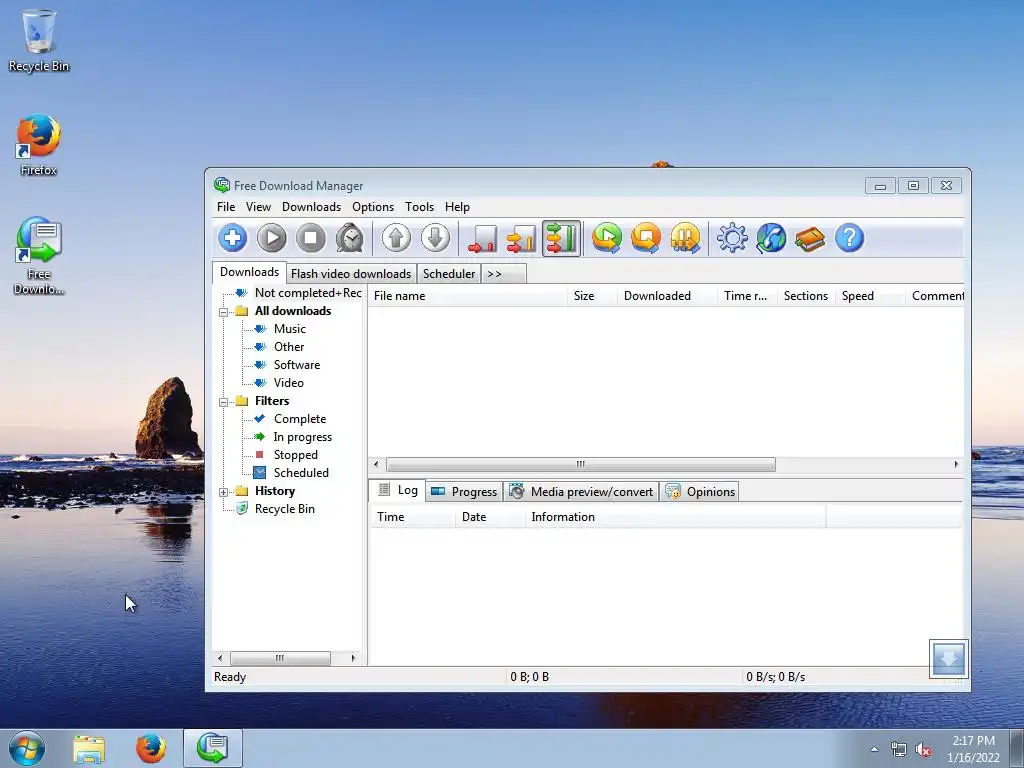Click the green Start all downloads icon
The image size is (1024, 768).
point(607,238)
